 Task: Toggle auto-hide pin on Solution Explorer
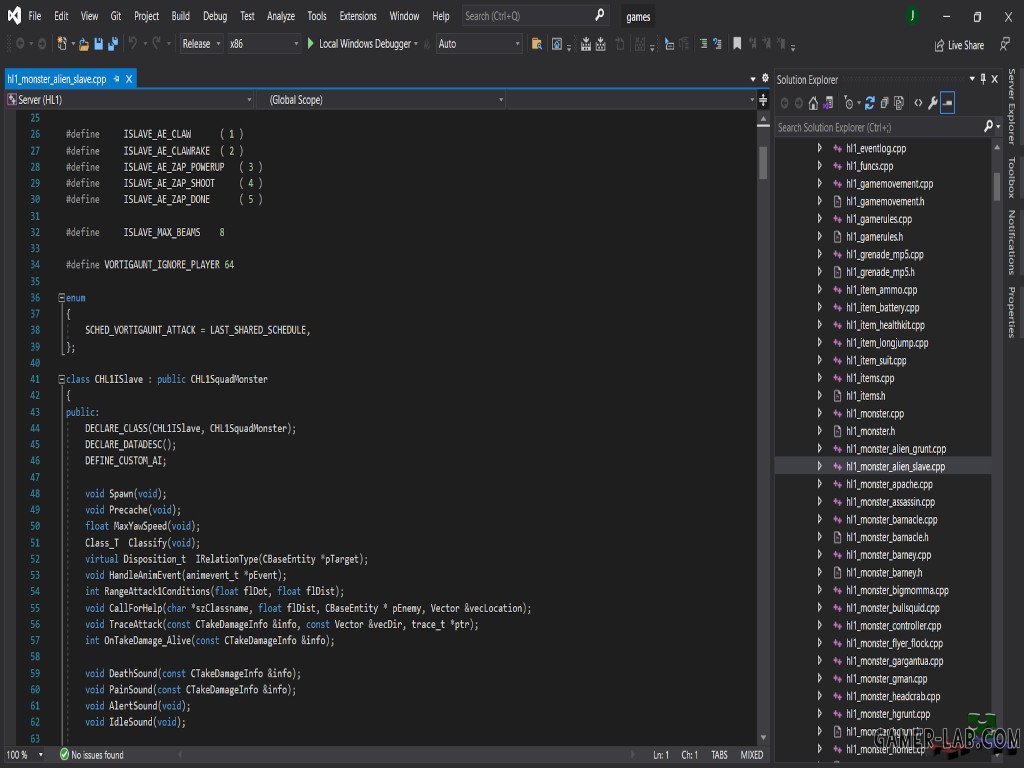pos(983,79)
